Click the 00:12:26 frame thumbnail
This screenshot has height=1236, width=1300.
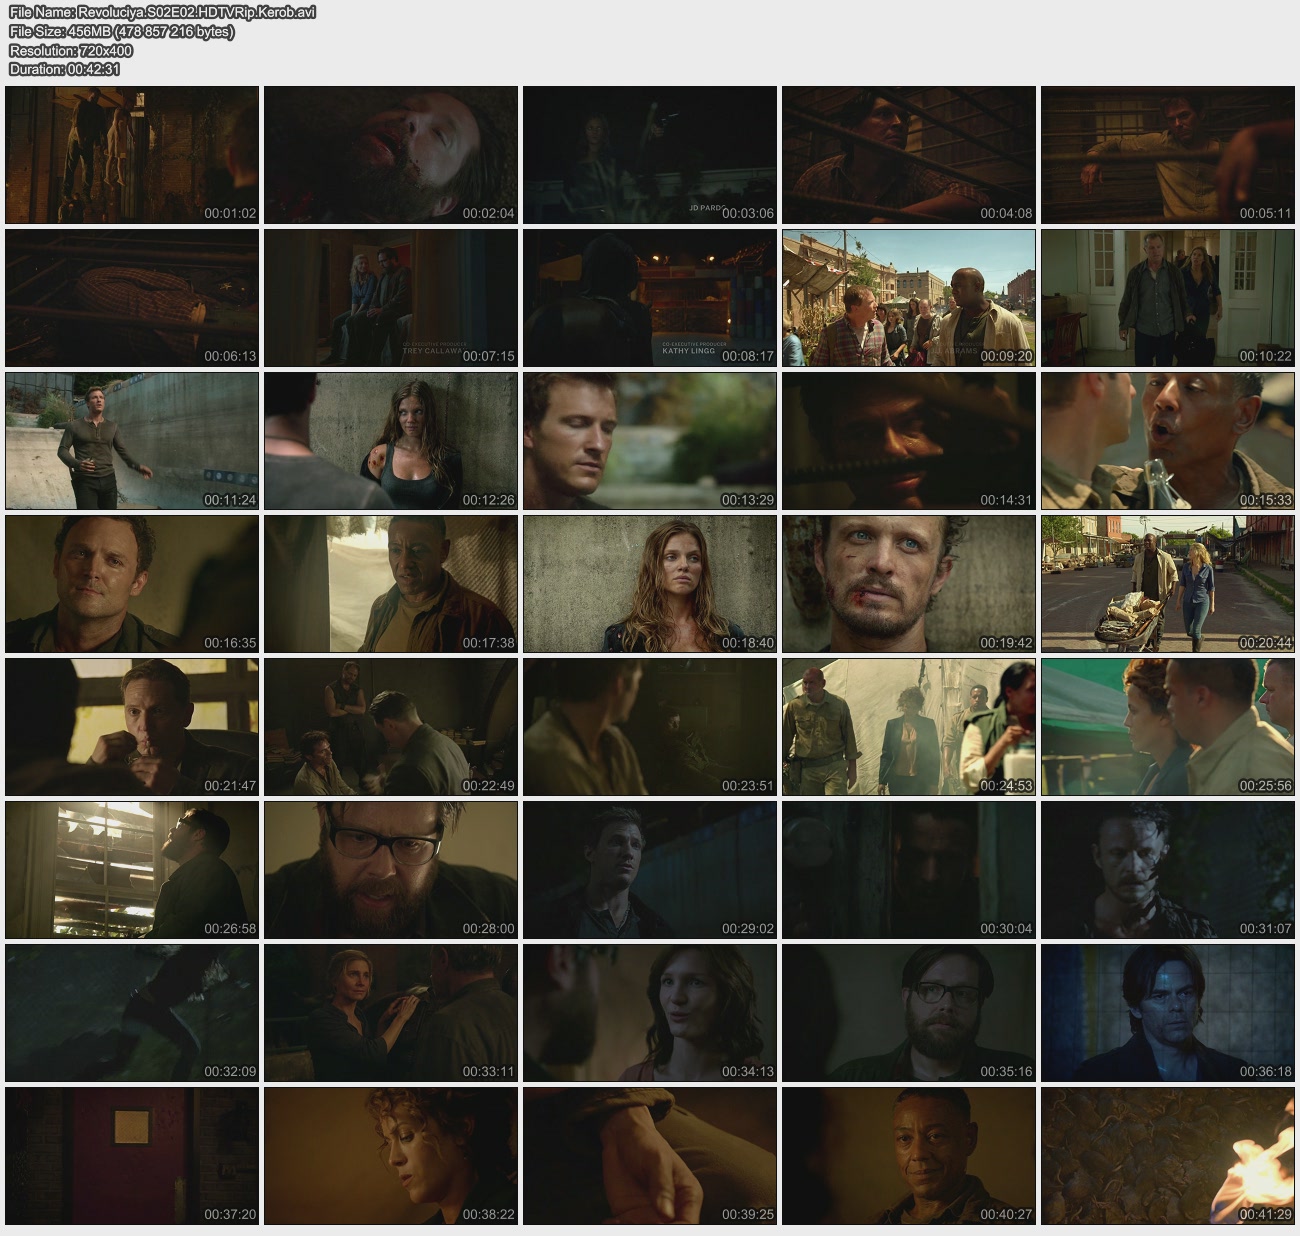click(x=391, y=441)
